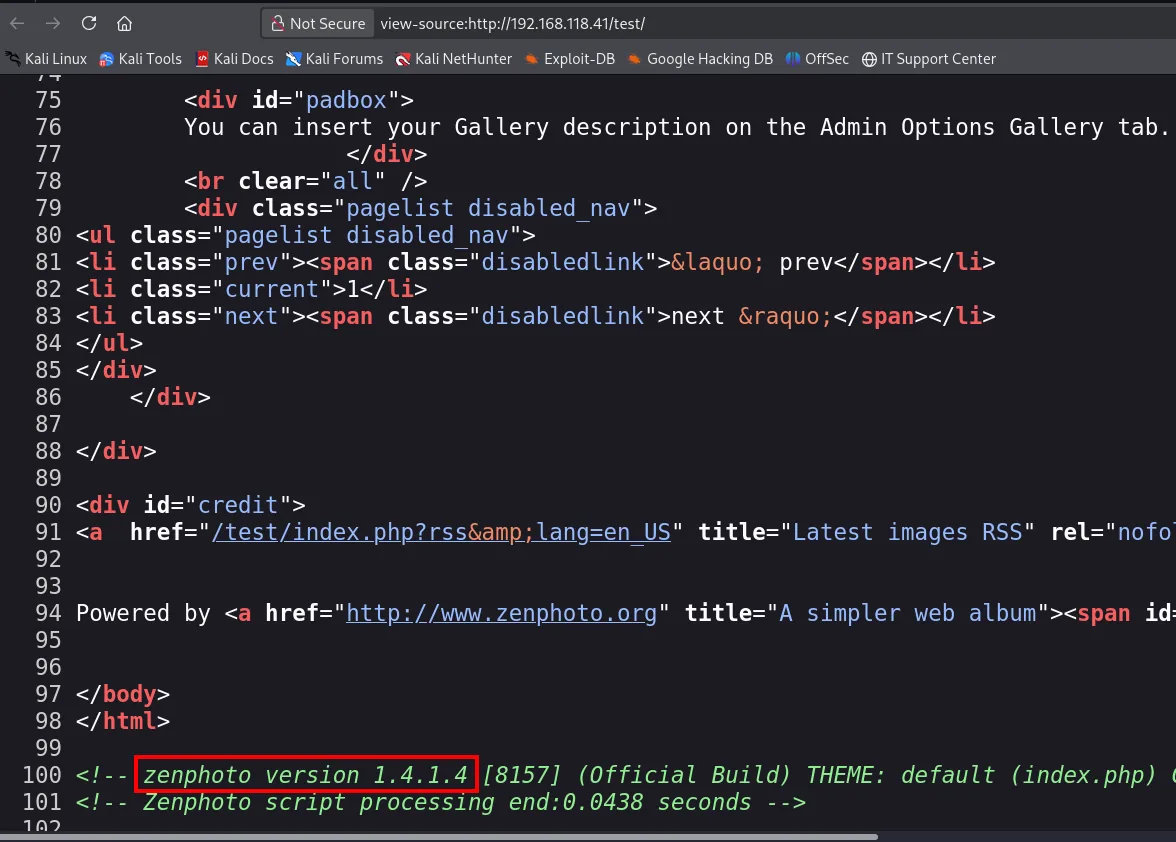Click the 'padbox' id value on line 75
This screenshot has width=1176, height=842.
[346, 100]
